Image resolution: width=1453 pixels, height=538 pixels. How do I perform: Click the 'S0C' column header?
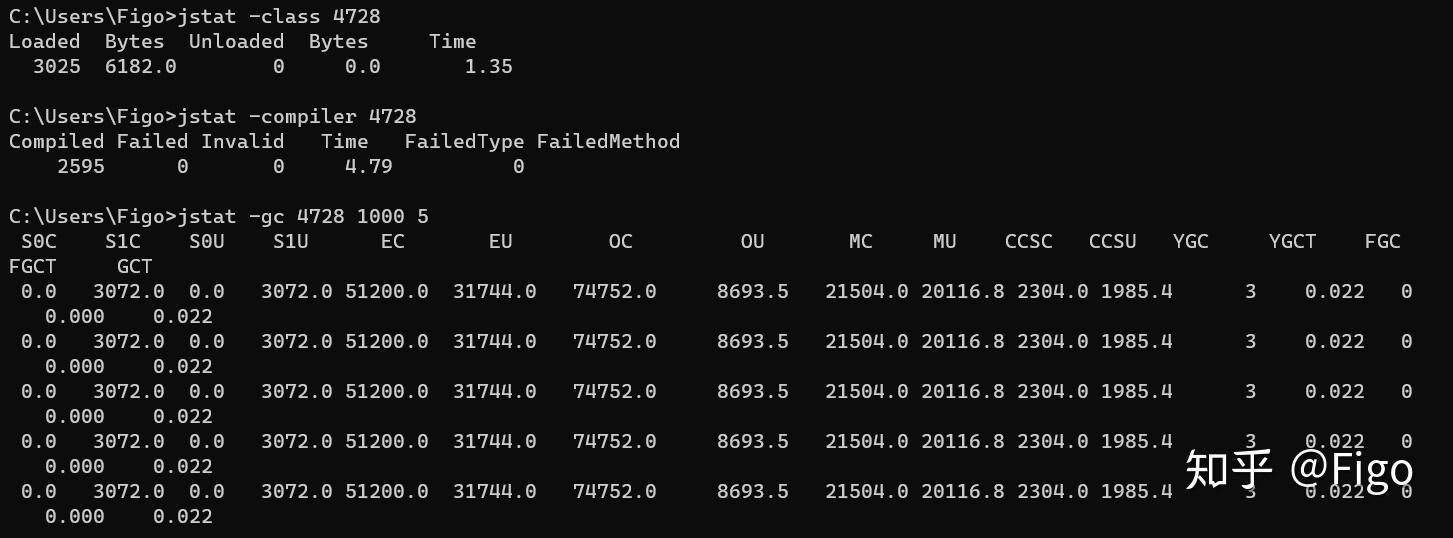tap(39, 242)
